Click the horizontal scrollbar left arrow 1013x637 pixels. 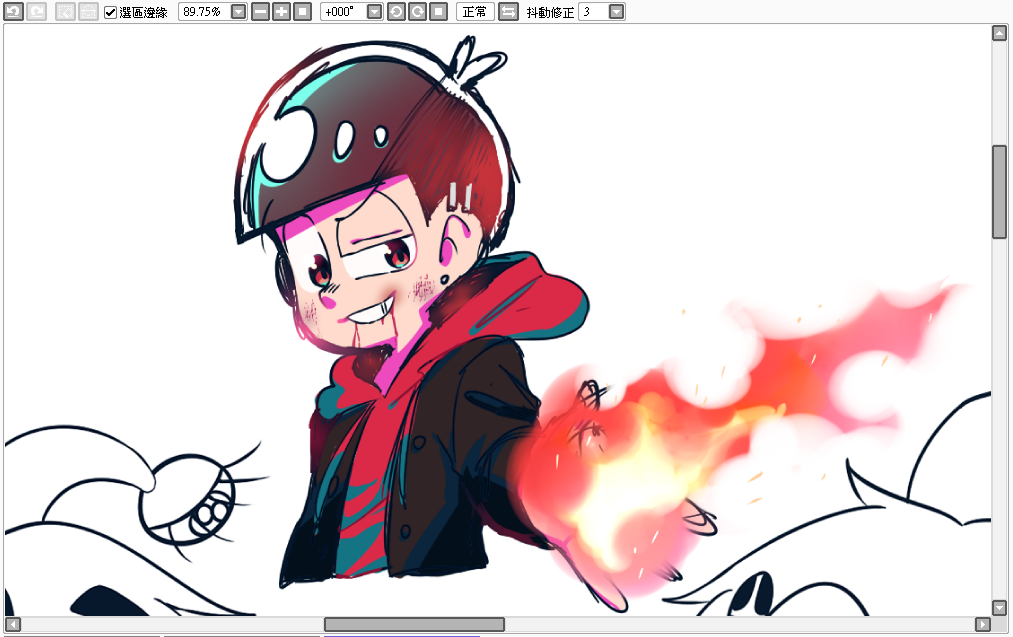[13, 624]
